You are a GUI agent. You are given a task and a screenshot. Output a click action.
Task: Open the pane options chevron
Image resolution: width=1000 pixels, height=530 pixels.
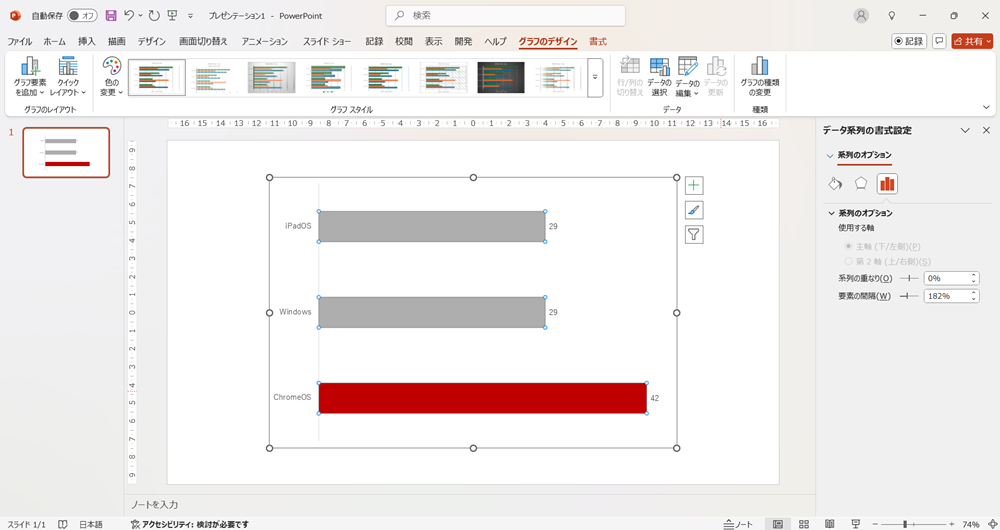[x=965, y=130]
